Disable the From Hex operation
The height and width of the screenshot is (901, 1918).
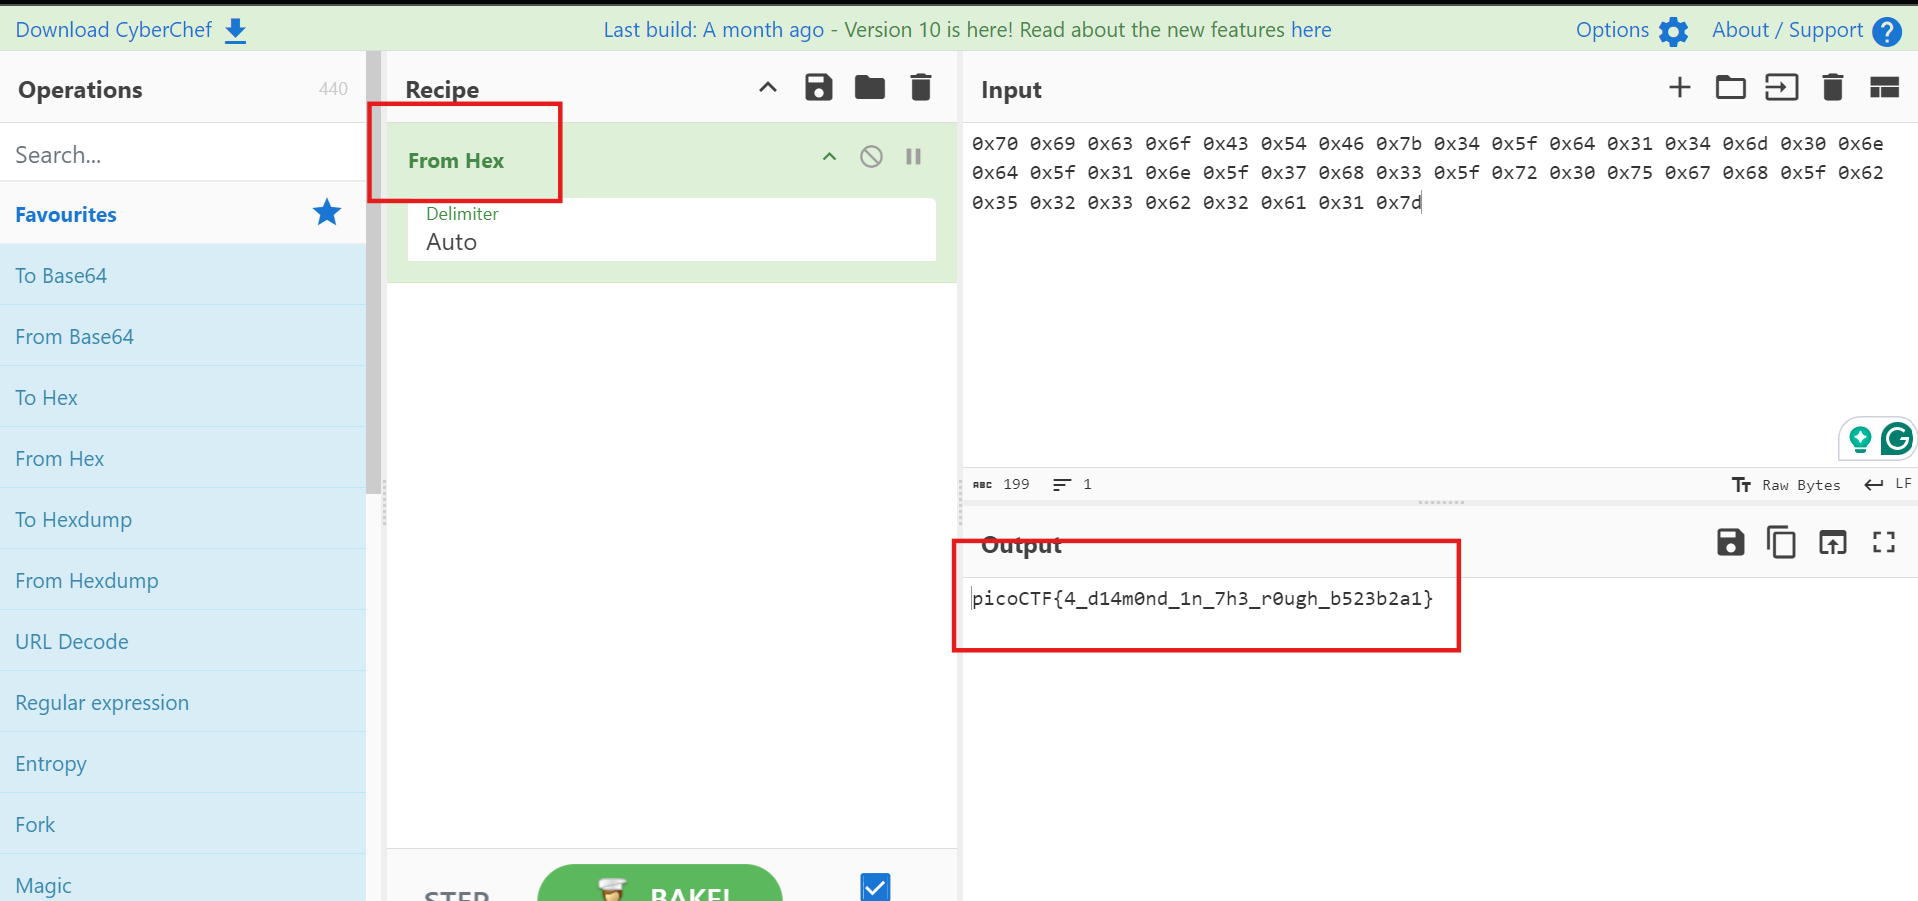pyautogui.click(x=871, y=157)
